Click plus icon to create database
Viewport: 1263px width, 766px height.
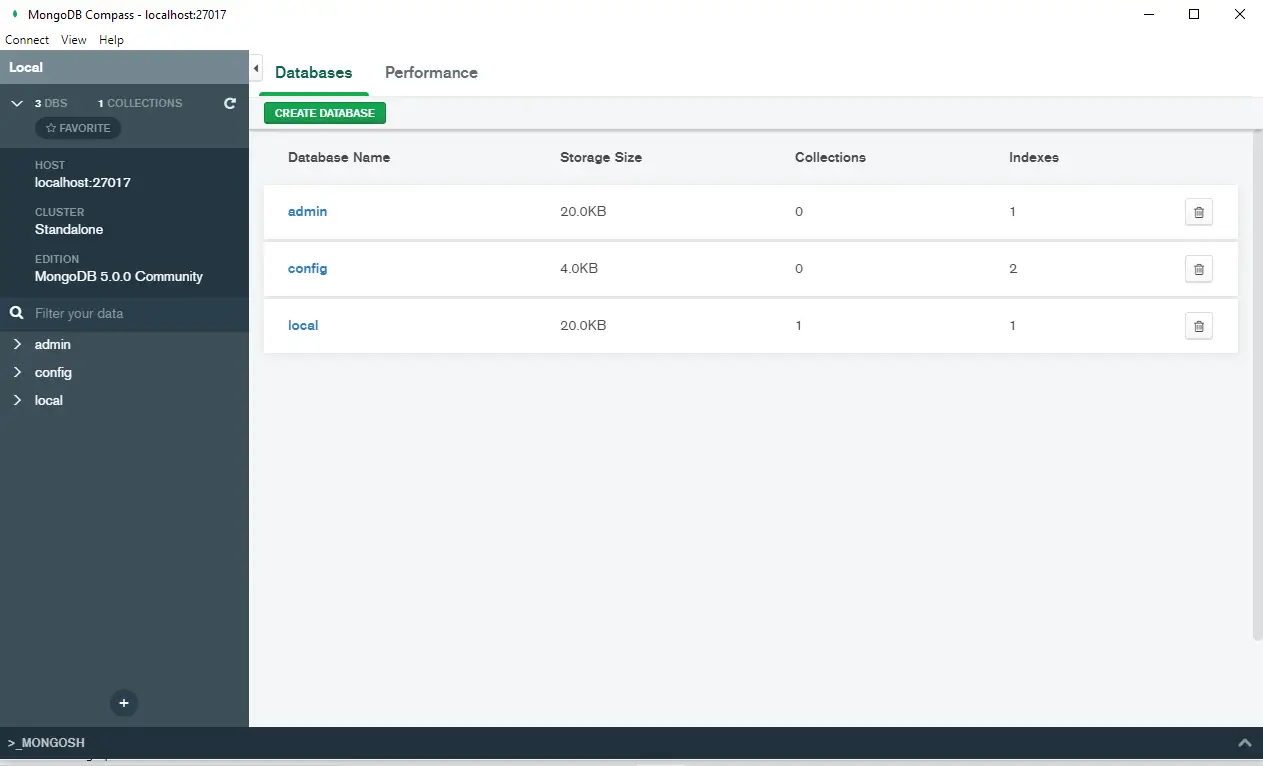[124, 703]
